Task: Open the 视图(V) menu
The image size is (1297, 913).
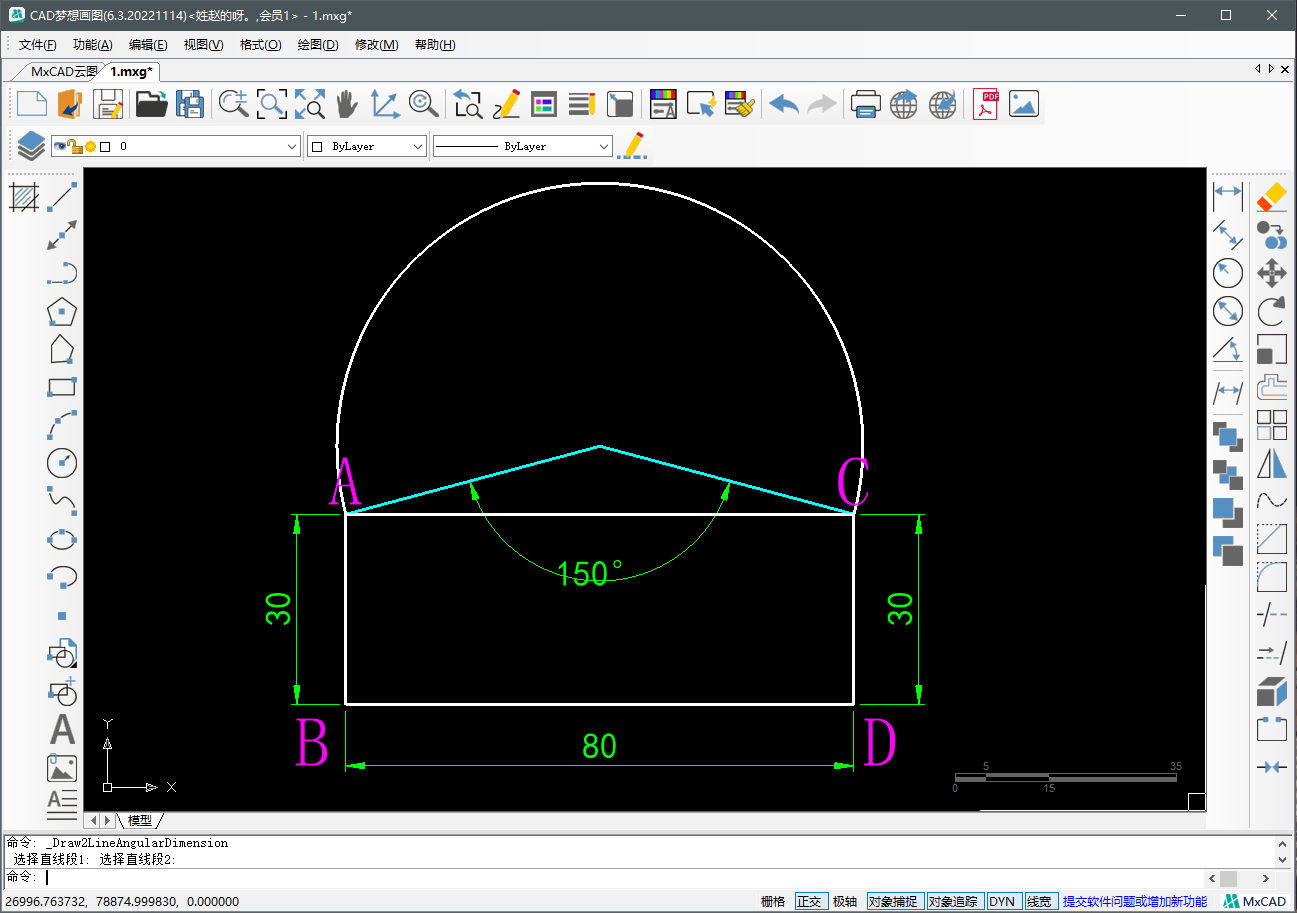Action: [x=203, y=45]
